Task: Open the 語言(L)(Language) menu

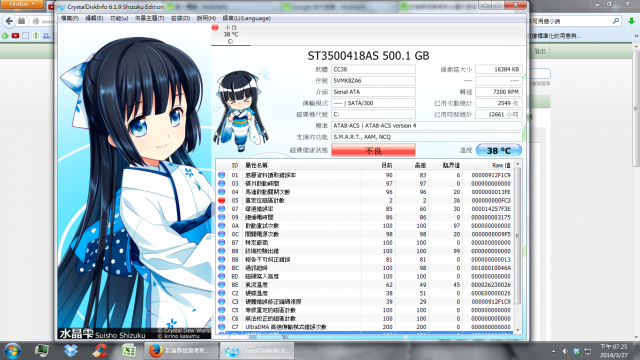Action: [247, 18]
